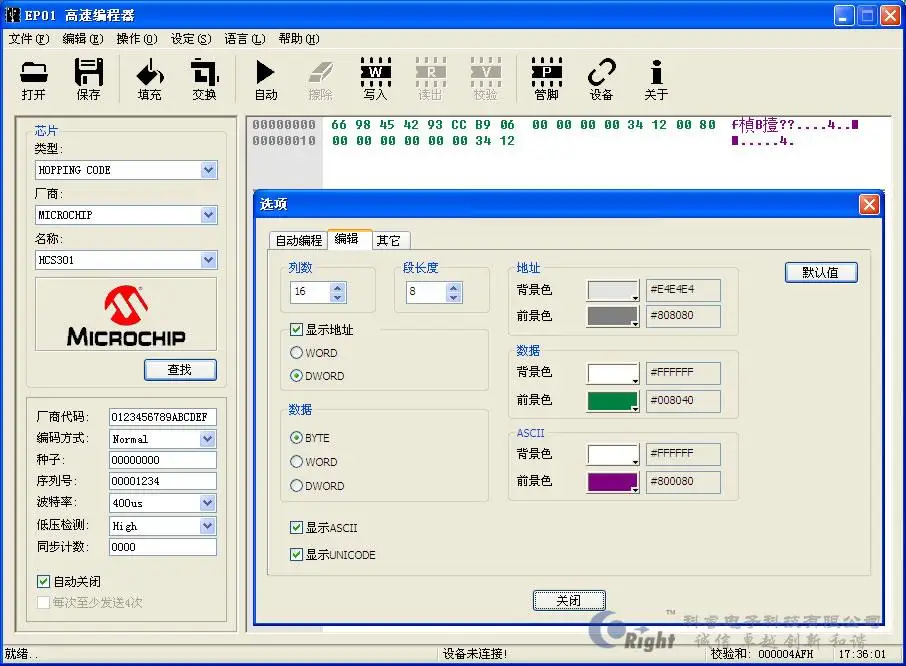Click the 段长度 spinner showing 8
The image size is (906, 666).
click(435, 292)
